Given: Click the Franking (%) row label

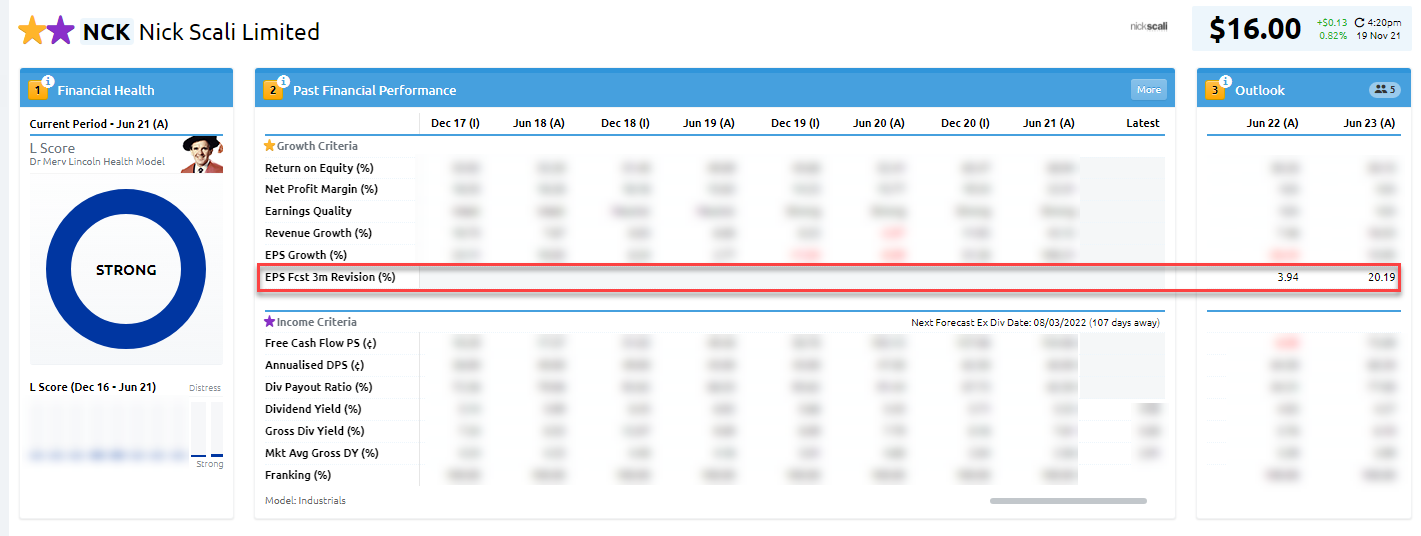Looking at the screenshot, I should click(x=298, y=475).
